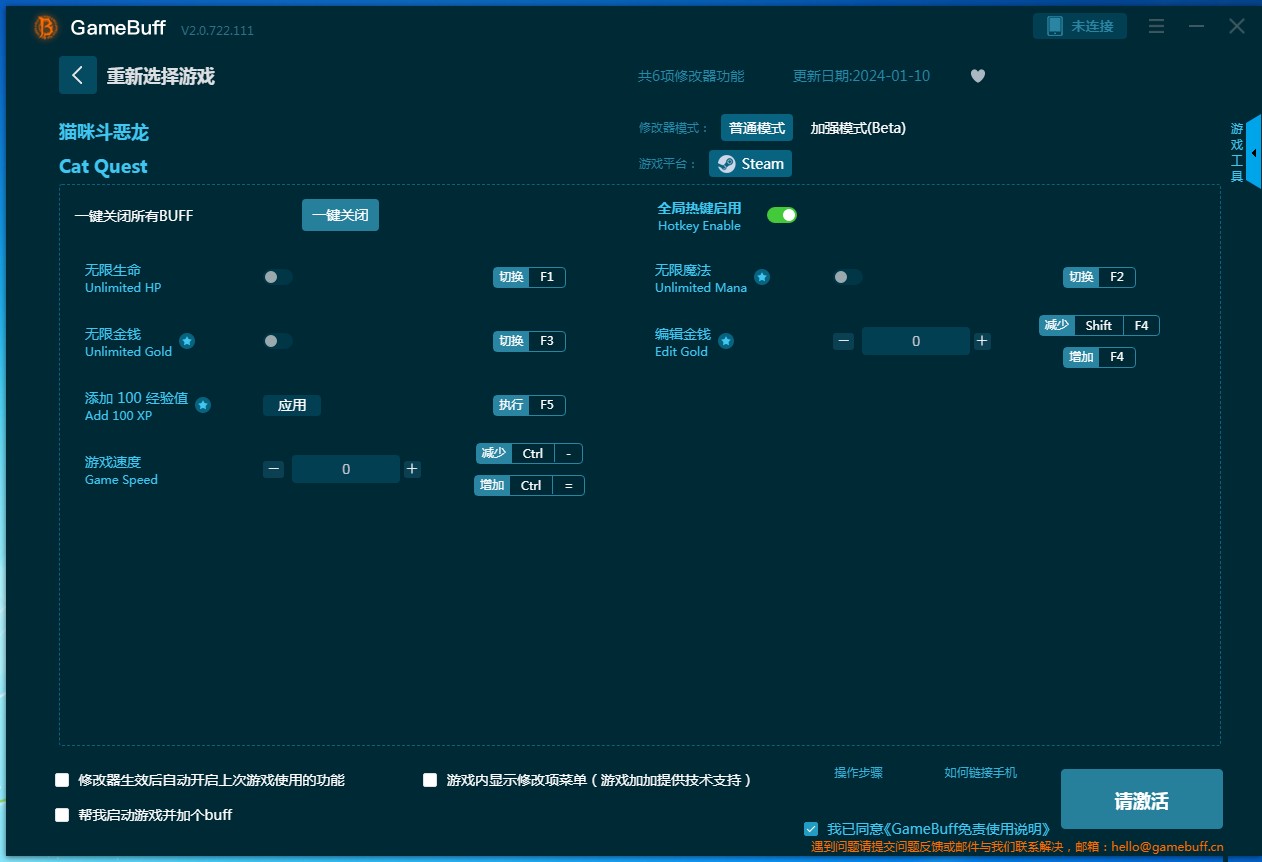
Task: Click the star icon beside Unlimited Gold
Action: point(187,341)
